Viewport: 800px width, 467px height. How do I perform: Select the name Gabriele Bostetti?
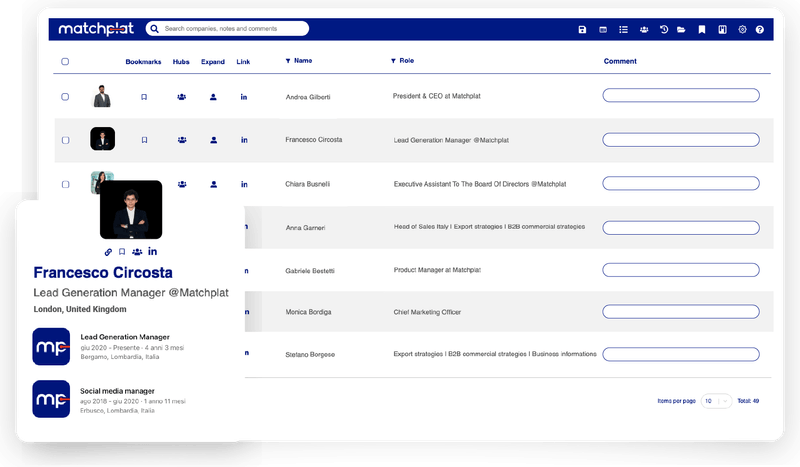click(x=310, y=271)
